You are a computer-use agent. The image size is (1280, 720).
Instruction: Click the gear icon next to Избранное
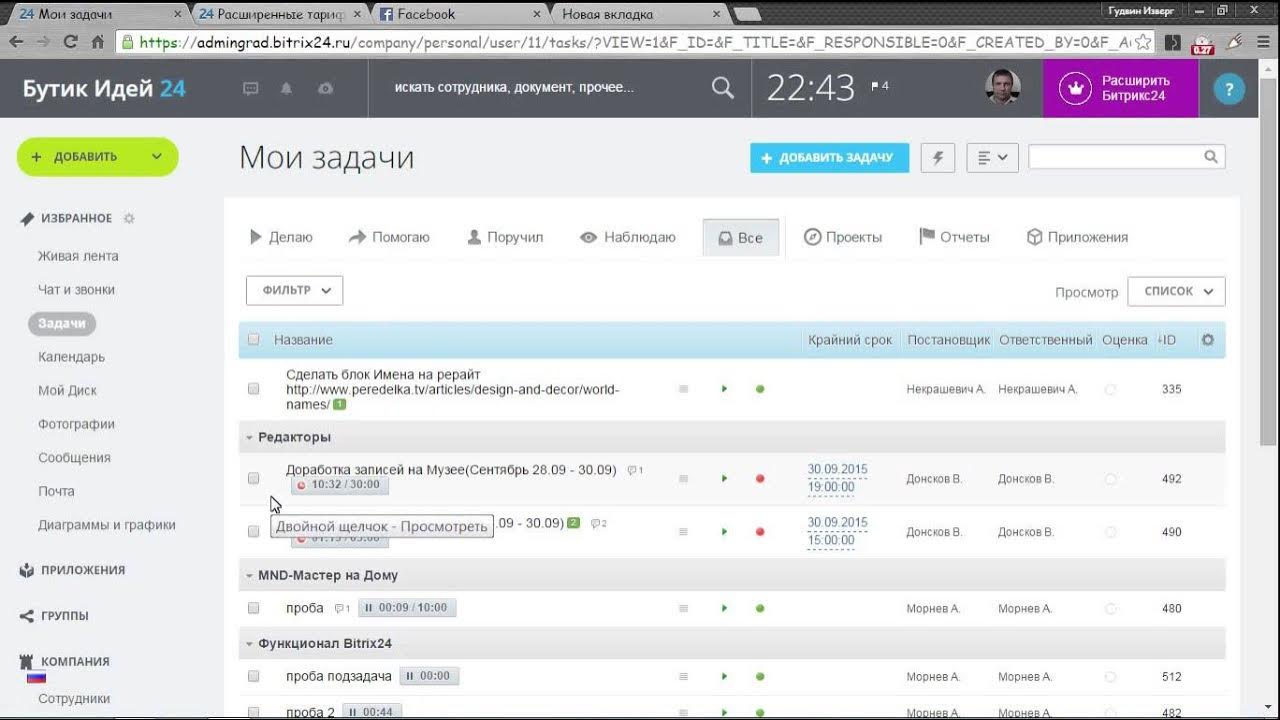tap(129, 218)
